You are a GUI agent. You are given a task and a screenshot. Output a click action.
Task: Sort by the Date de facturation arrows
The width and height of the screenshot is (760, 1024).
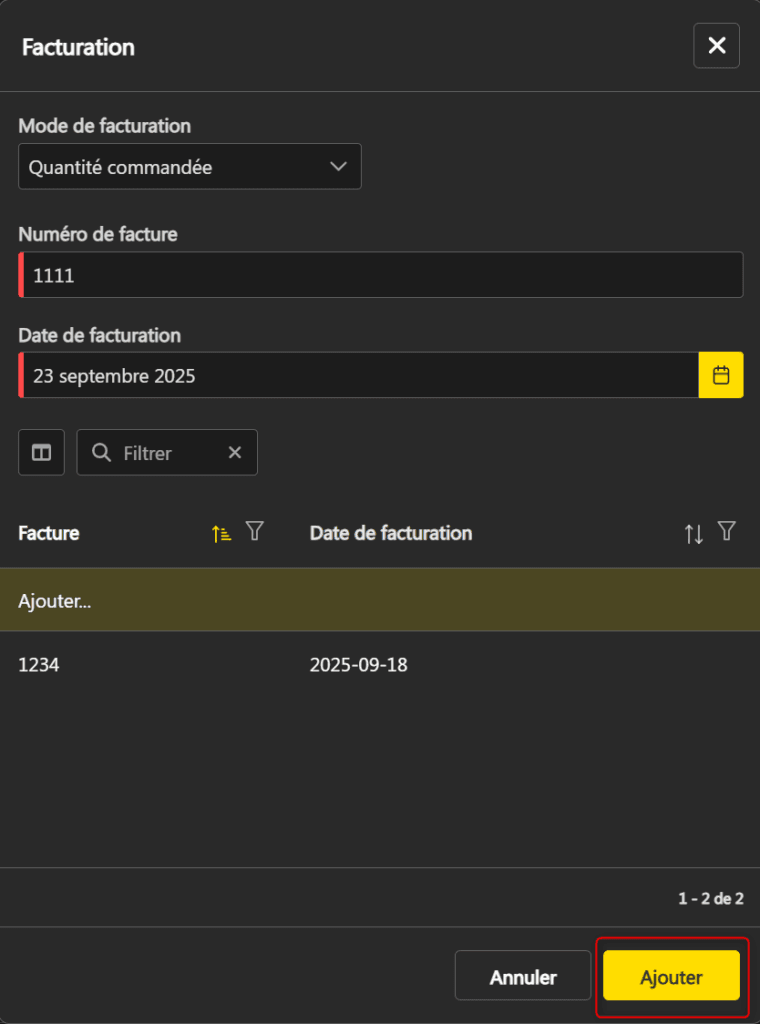694,533
